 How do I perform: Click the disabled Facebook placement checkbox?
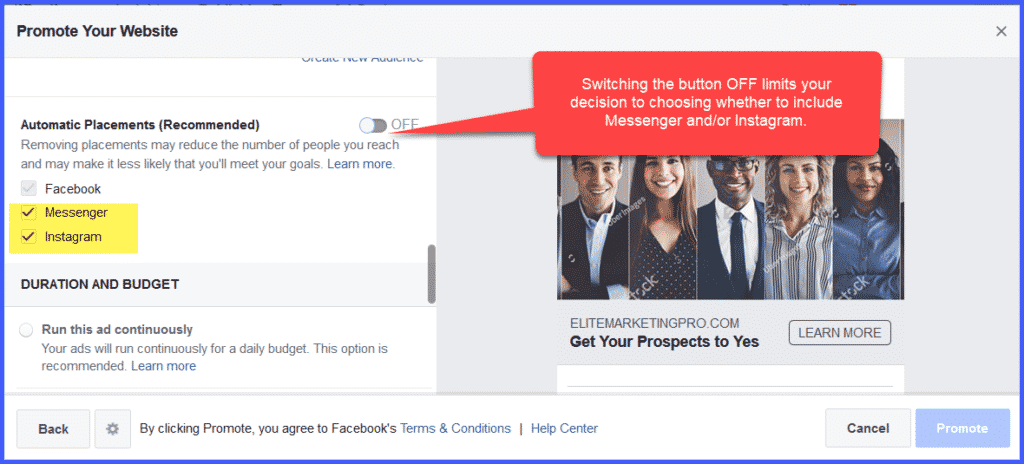click(28, 189)
